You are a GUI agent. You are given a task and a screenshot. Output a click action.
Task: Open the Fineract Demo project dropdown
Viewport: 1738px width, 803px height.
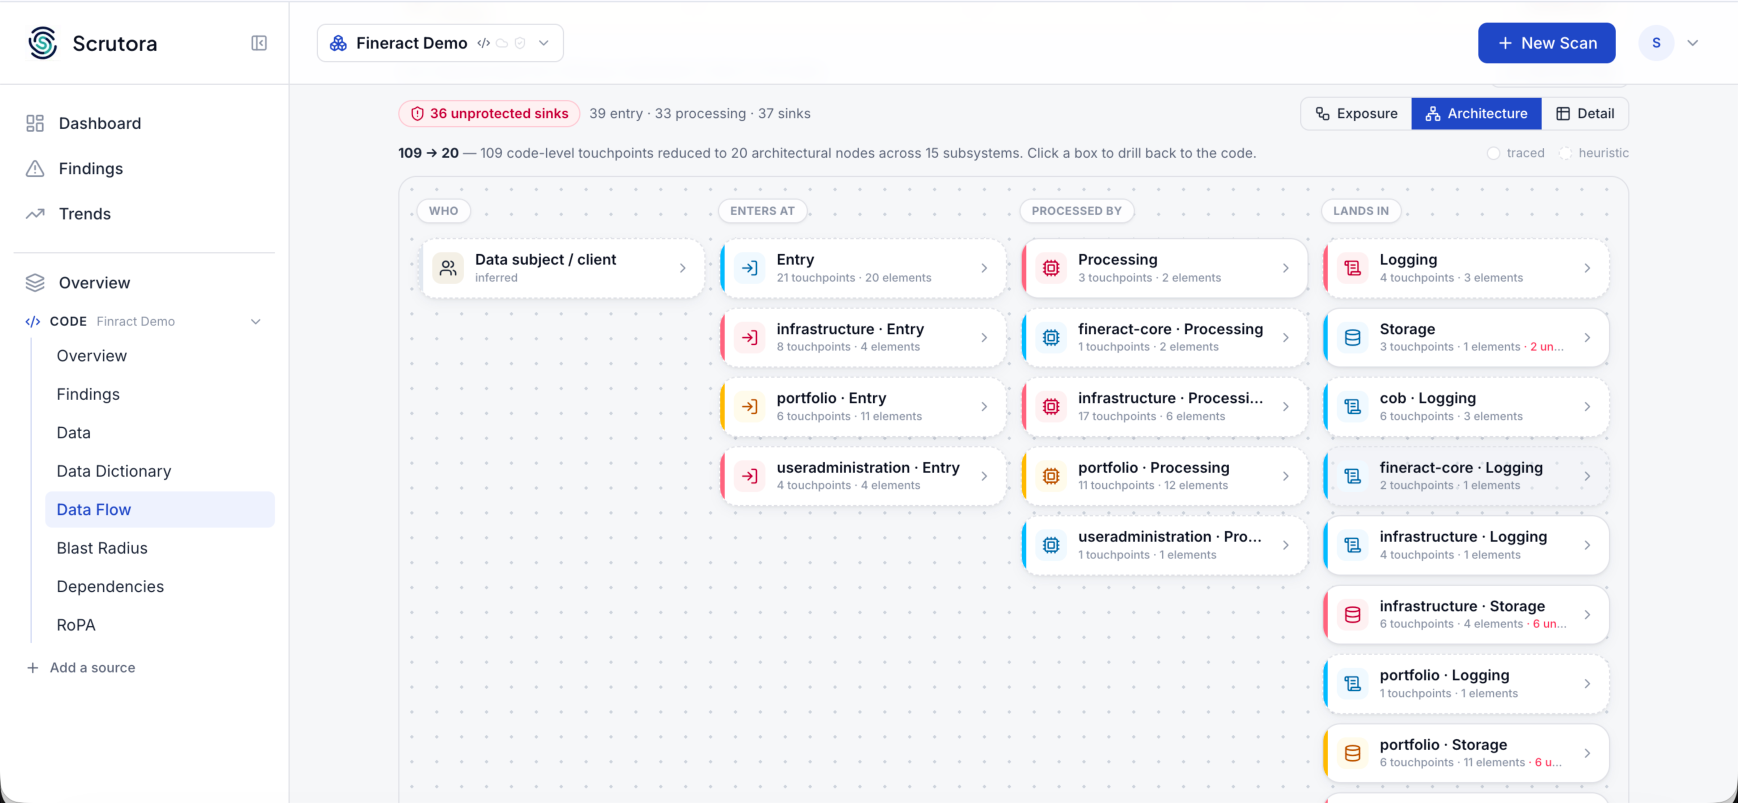click(x=440, y=43)
